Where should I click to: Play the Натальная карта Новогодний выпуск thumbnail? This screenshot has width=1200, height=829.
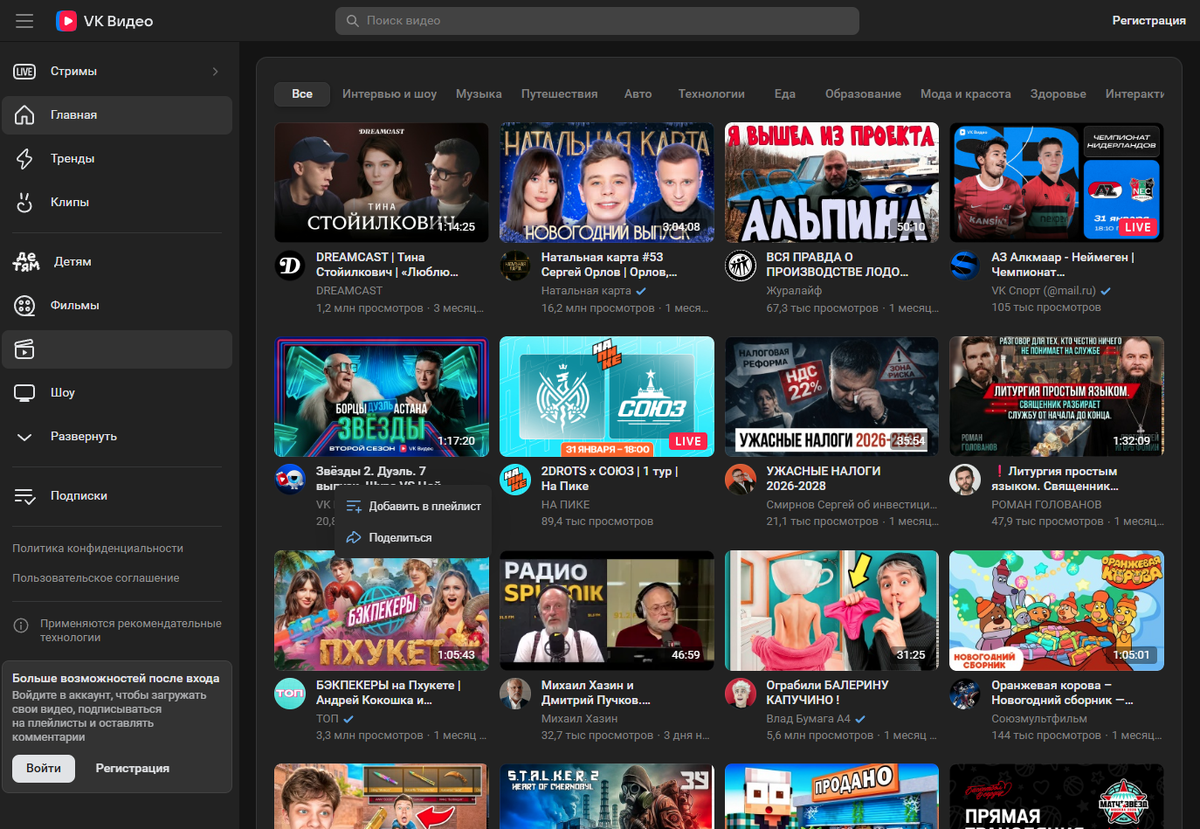607,183
